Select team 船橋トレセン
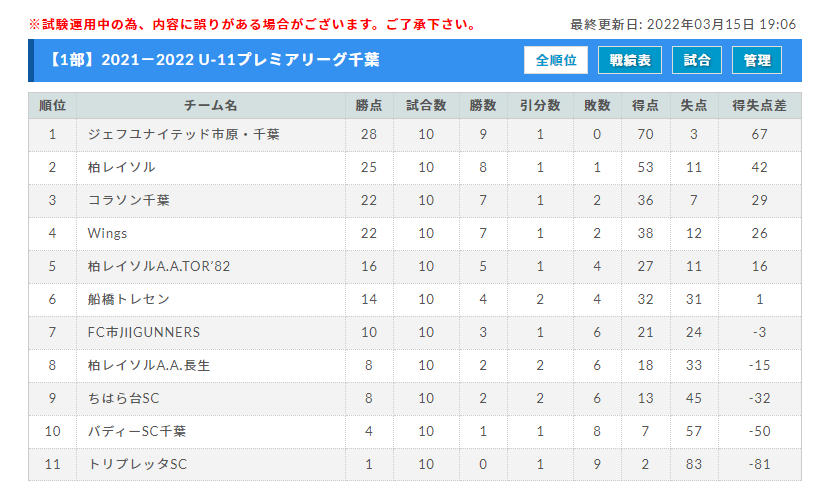 click(128, 299)
